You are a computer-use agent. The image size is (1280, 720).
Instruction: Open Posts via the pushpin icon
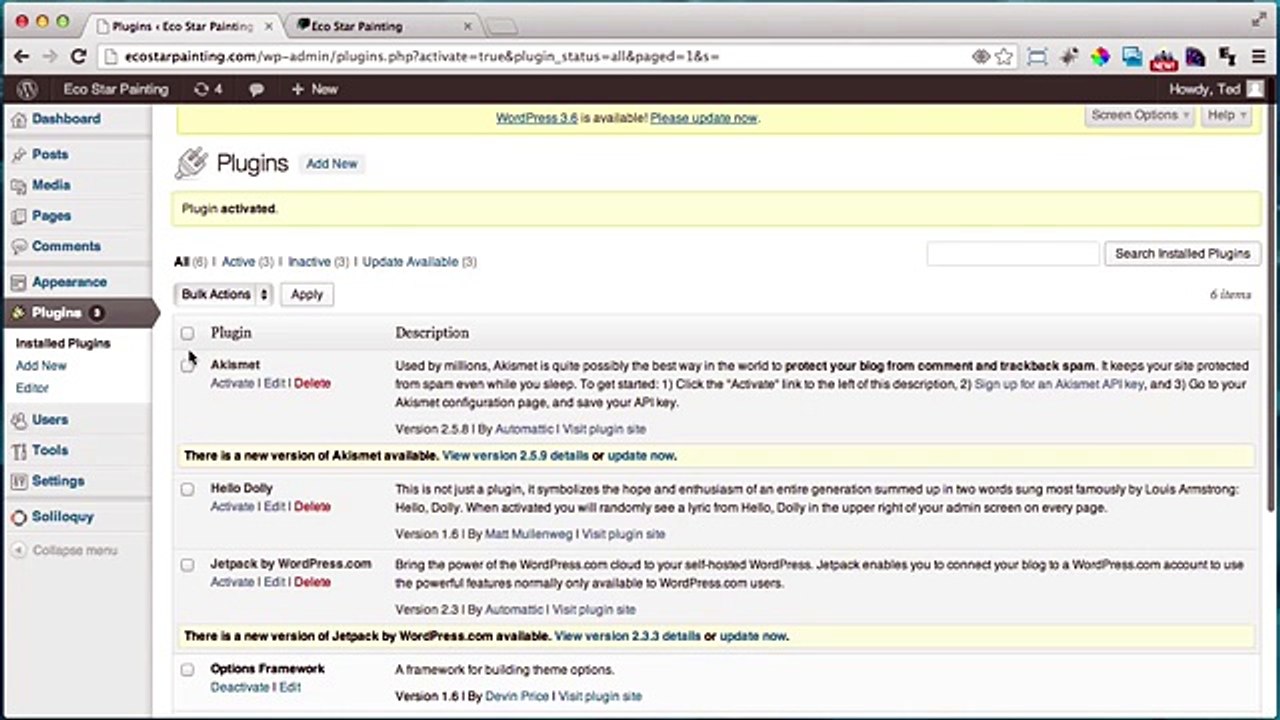coord(18,155)
